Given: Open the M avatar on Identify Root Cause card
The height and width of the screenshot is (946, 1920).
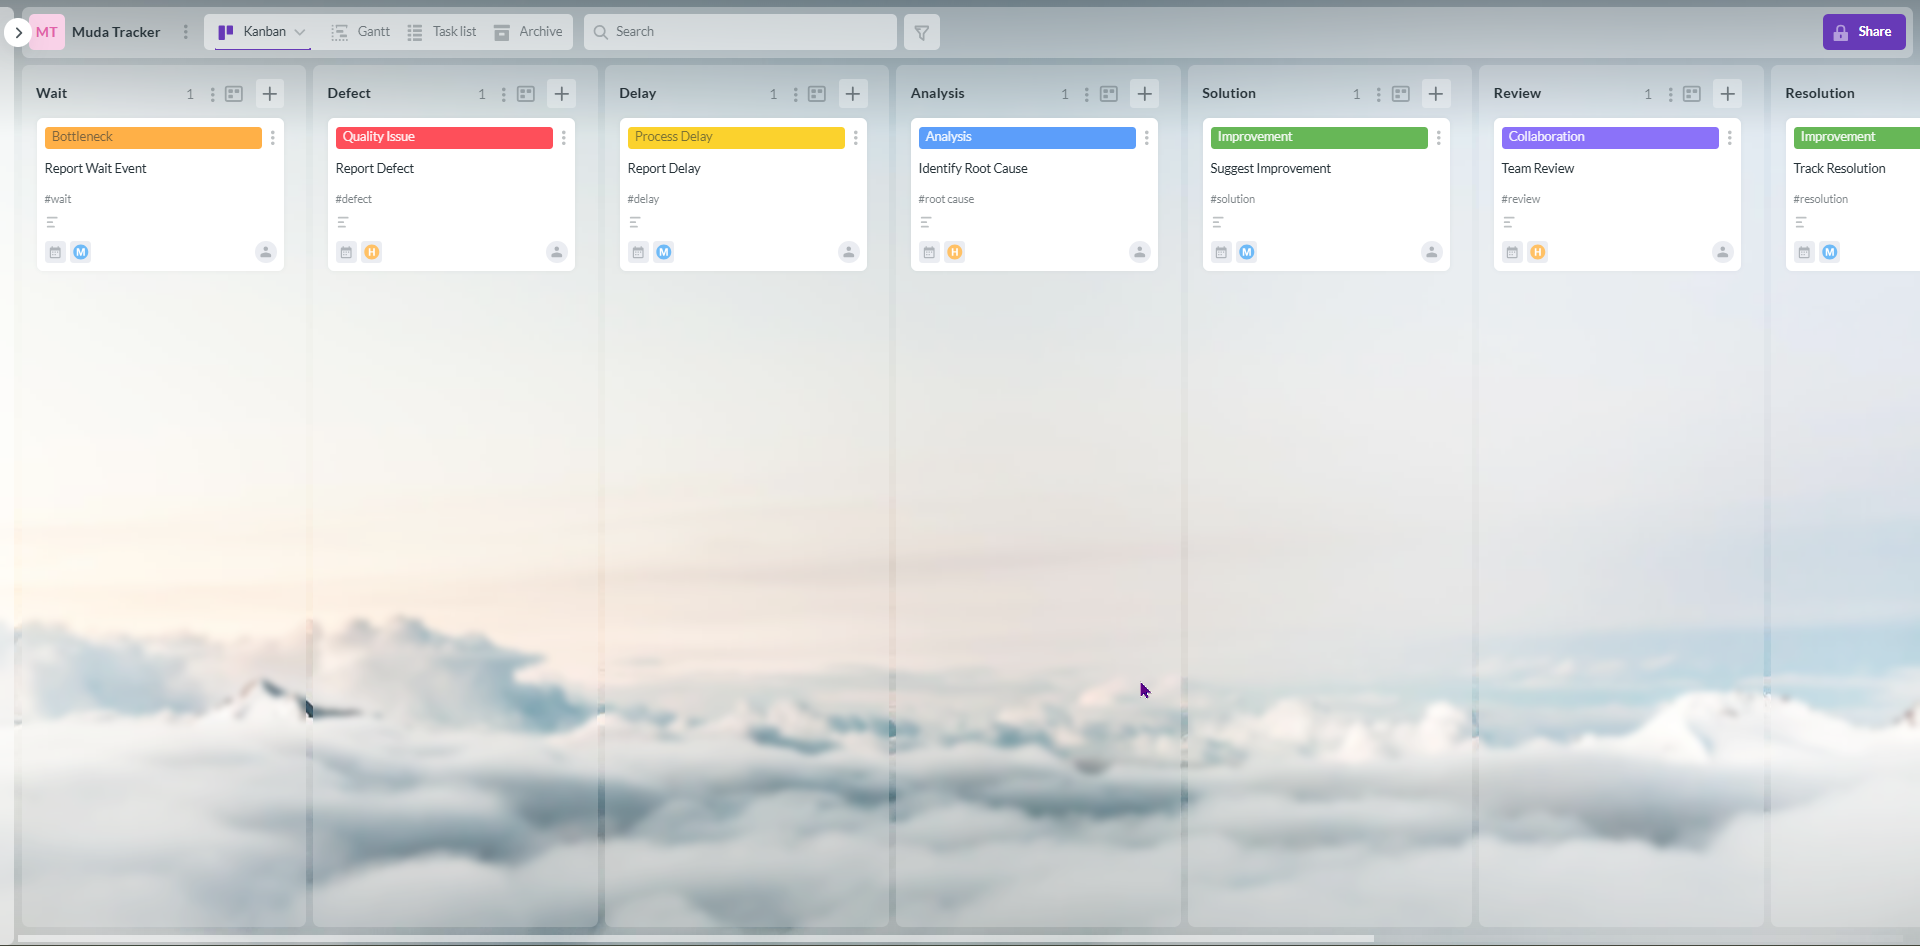Looking at the screenshot, I should [956, 252].
